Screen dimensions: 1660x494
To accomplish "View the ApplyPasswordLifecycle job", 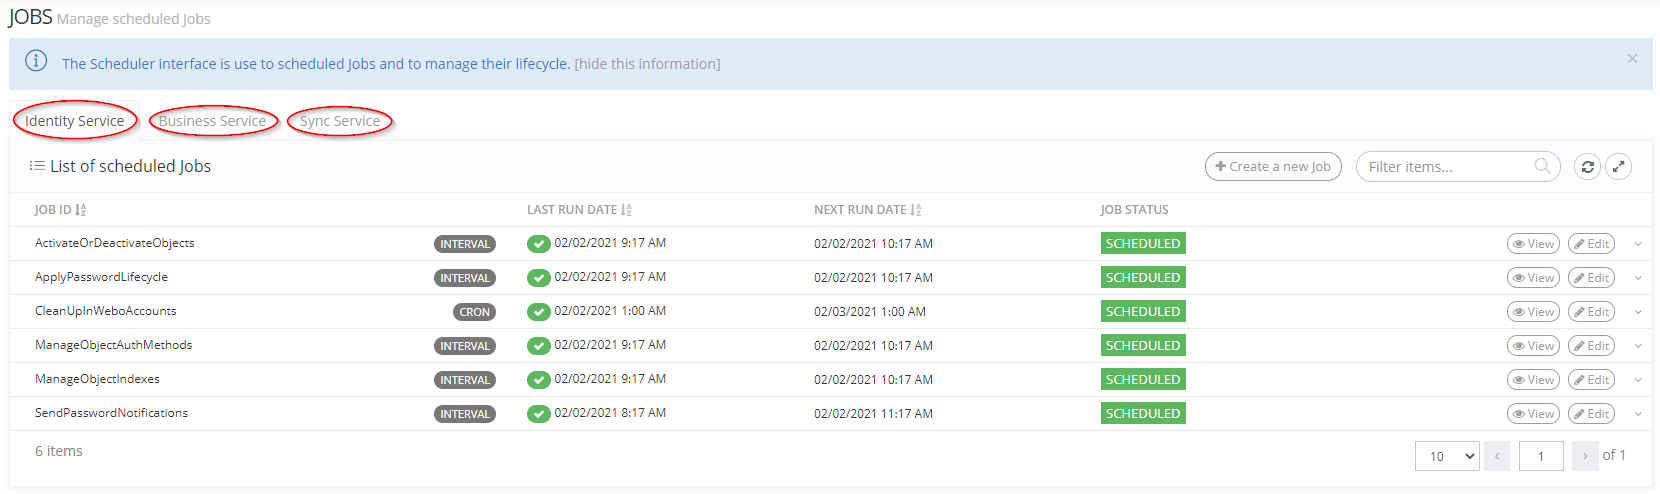I will point(1533,278).
